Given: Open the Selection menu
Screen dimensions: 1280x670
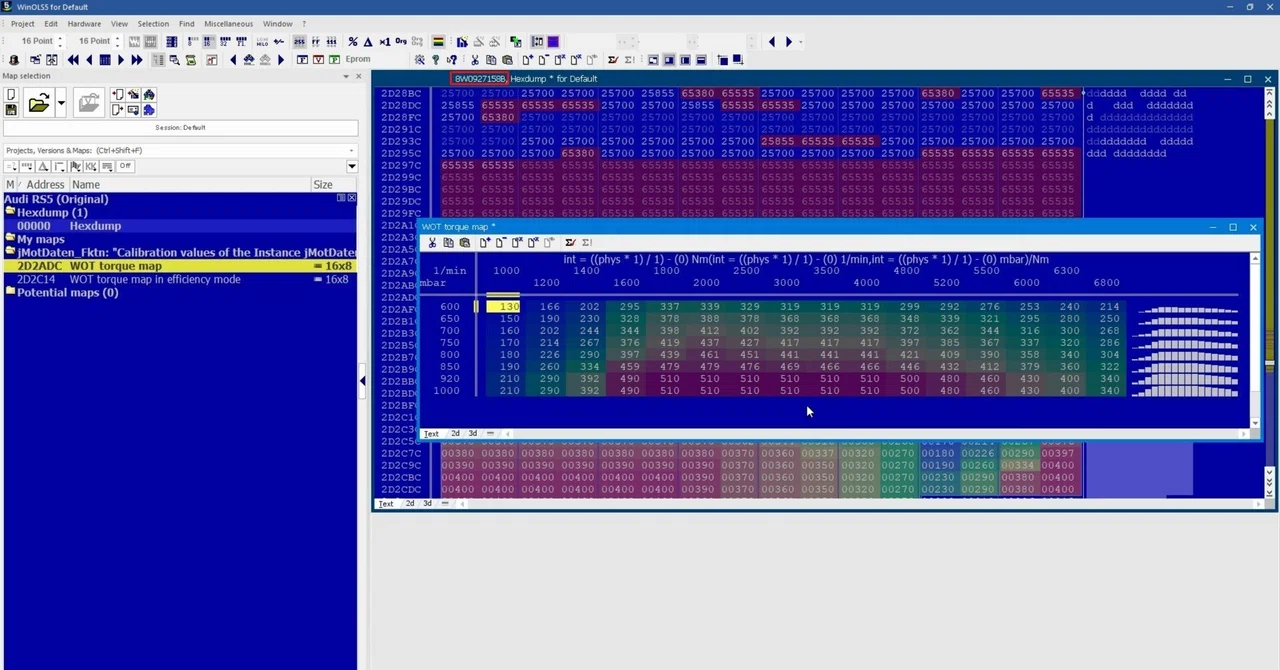Looking at the screenshot, I should pyautogui.click(x=153, y=24).
